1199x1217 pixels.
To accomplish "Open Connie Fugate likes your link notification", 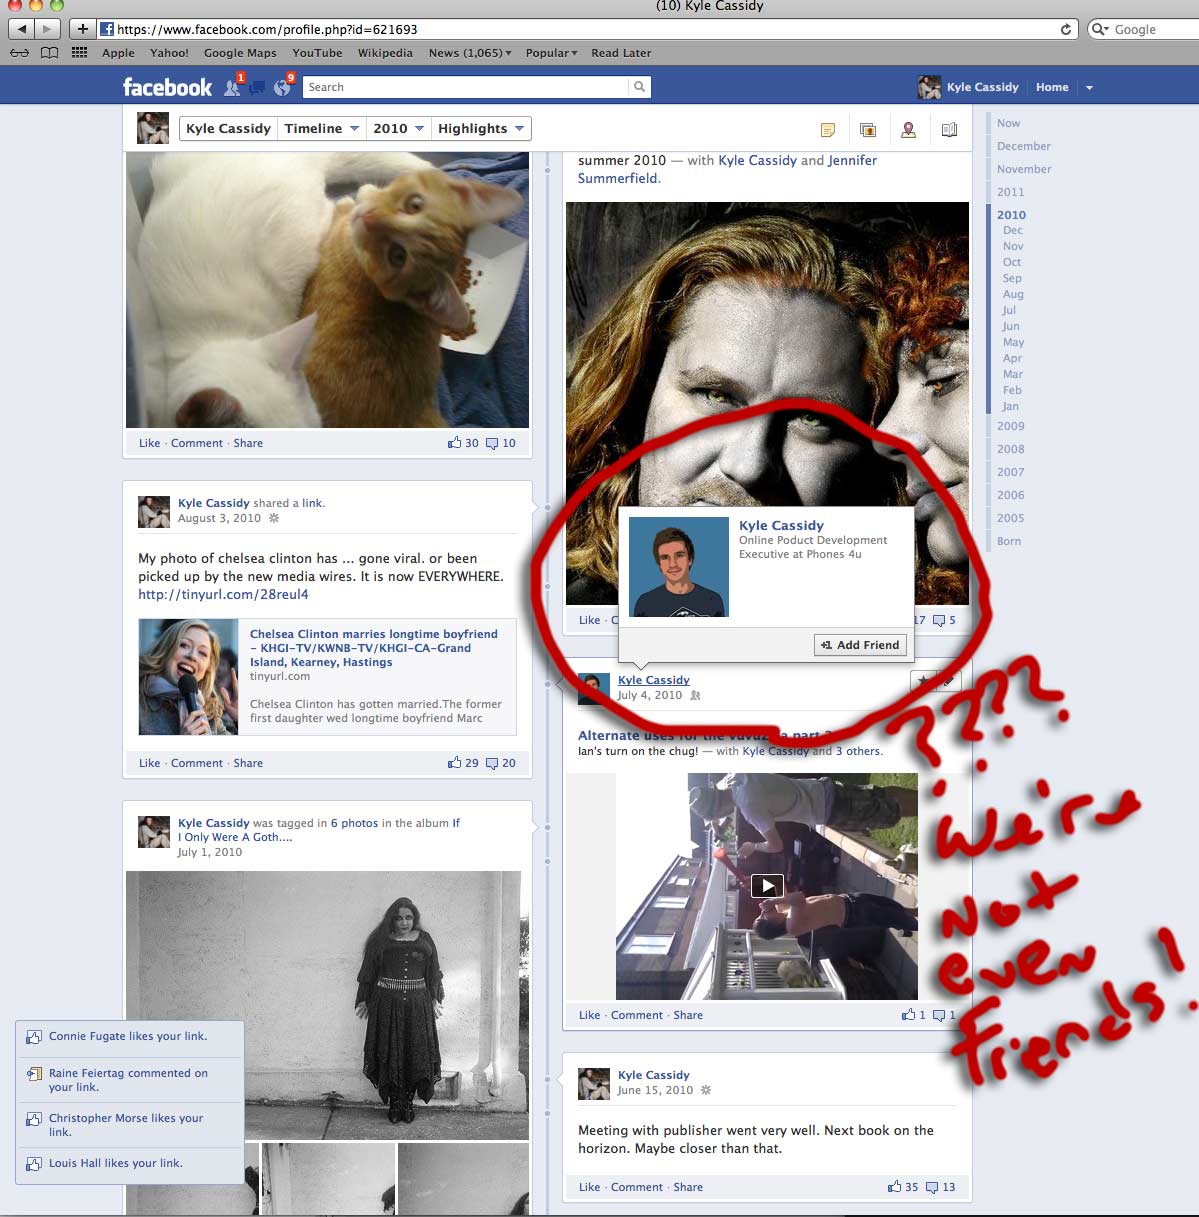I will click(x=128, y=1036).
